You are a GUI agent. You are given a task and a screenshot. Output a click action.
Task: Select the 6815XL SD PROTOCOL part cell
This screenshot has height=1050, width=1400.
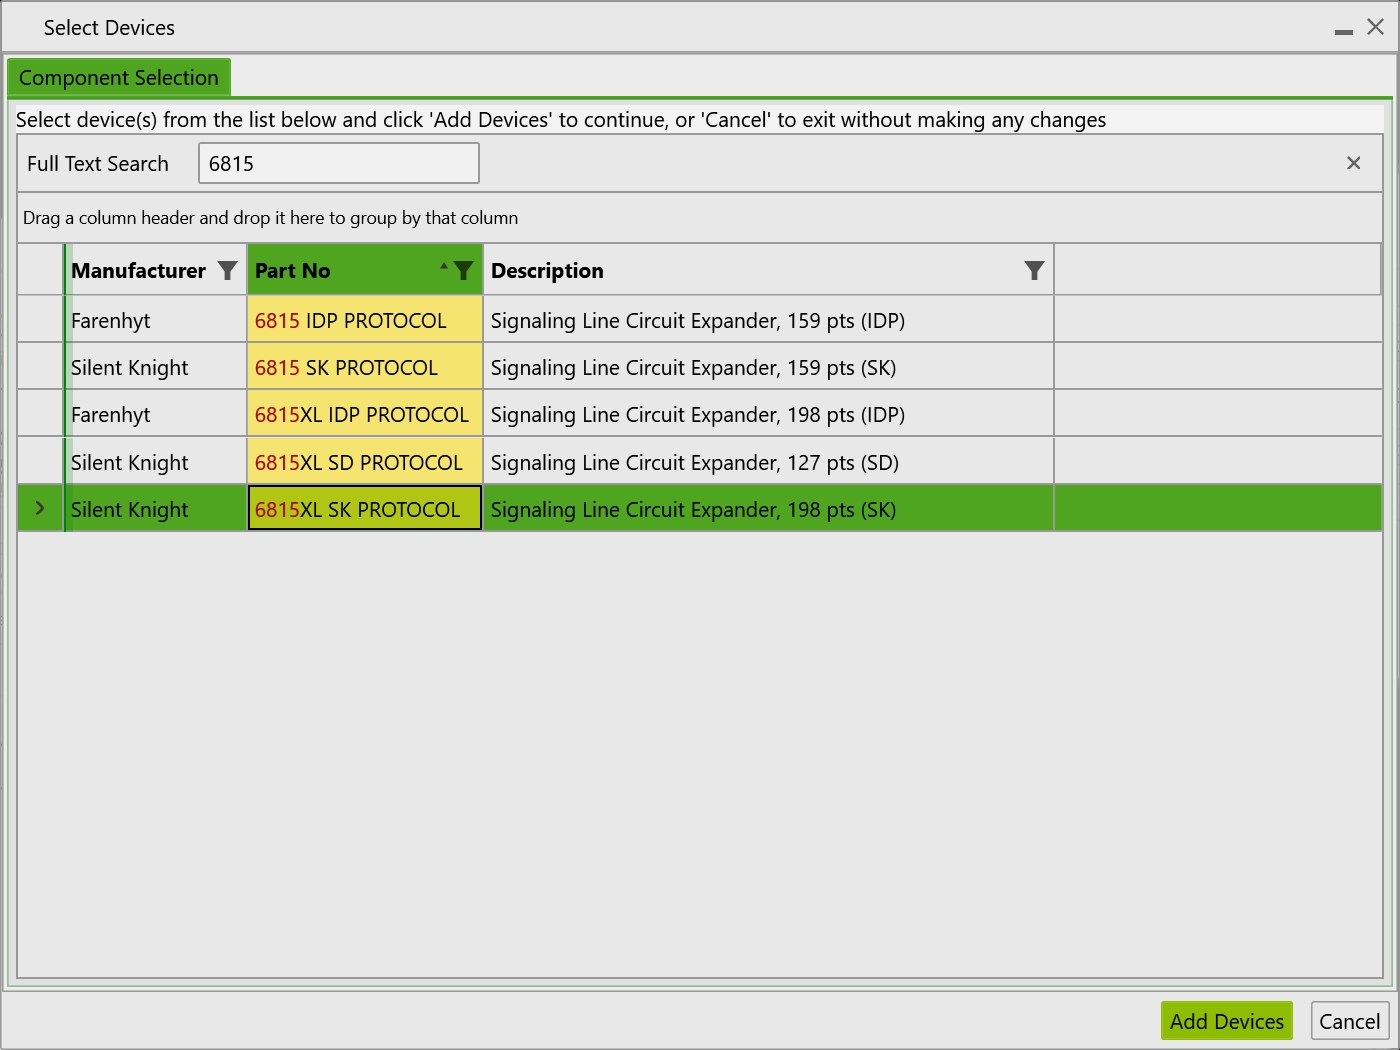point(365,462)
